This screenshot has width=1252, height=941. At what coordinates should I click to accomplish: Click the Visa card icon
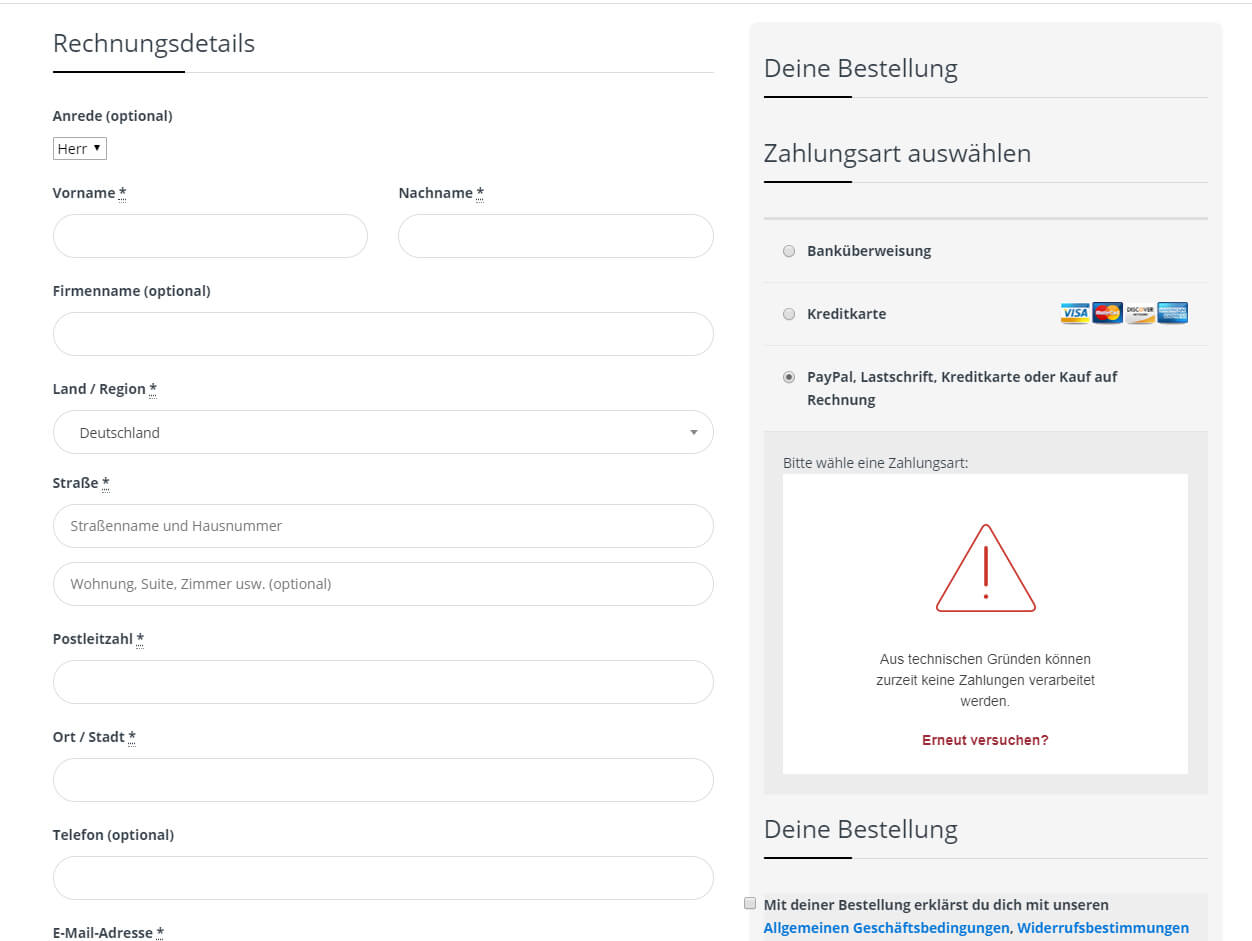(1075, 314)
